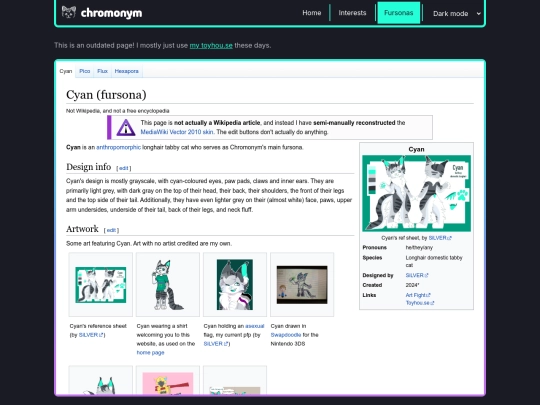
Task: Click the Created value 2024
Action: 412,285
